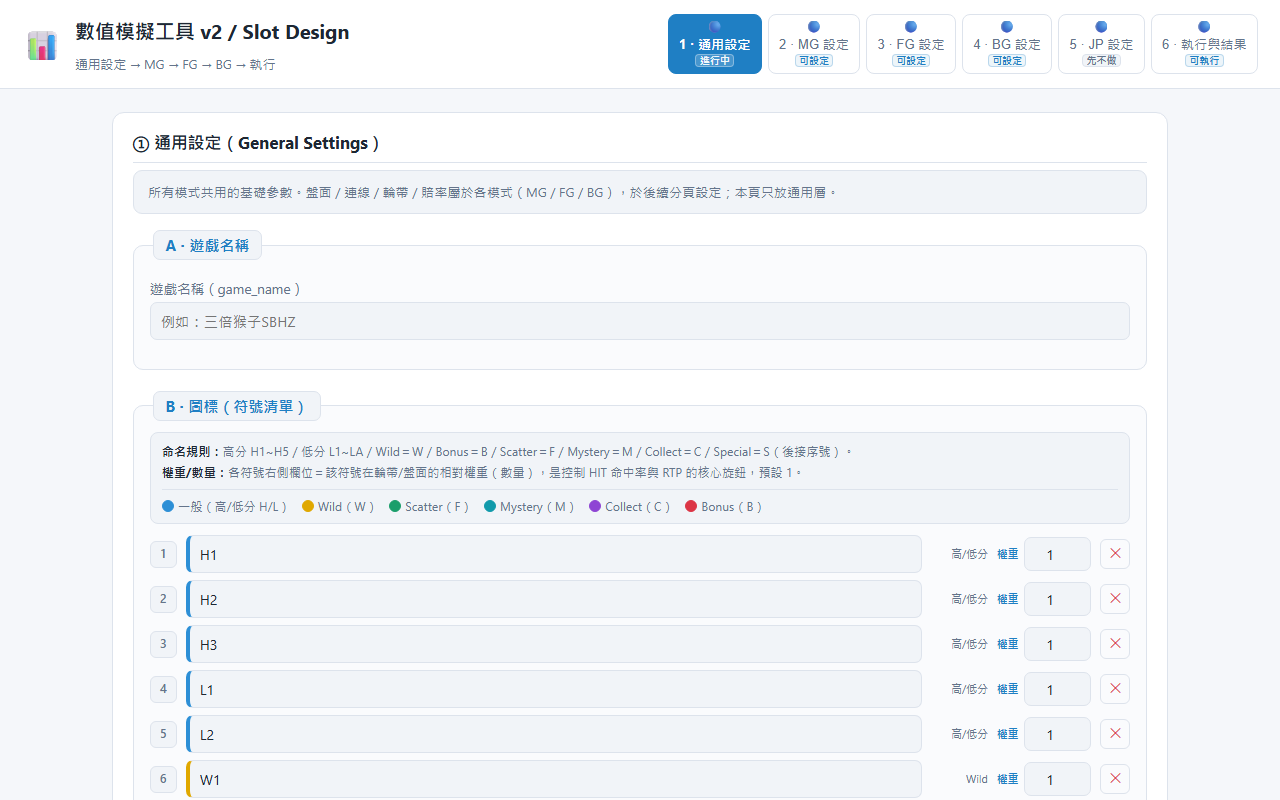Click the row number 1 badge

(163, 554)
